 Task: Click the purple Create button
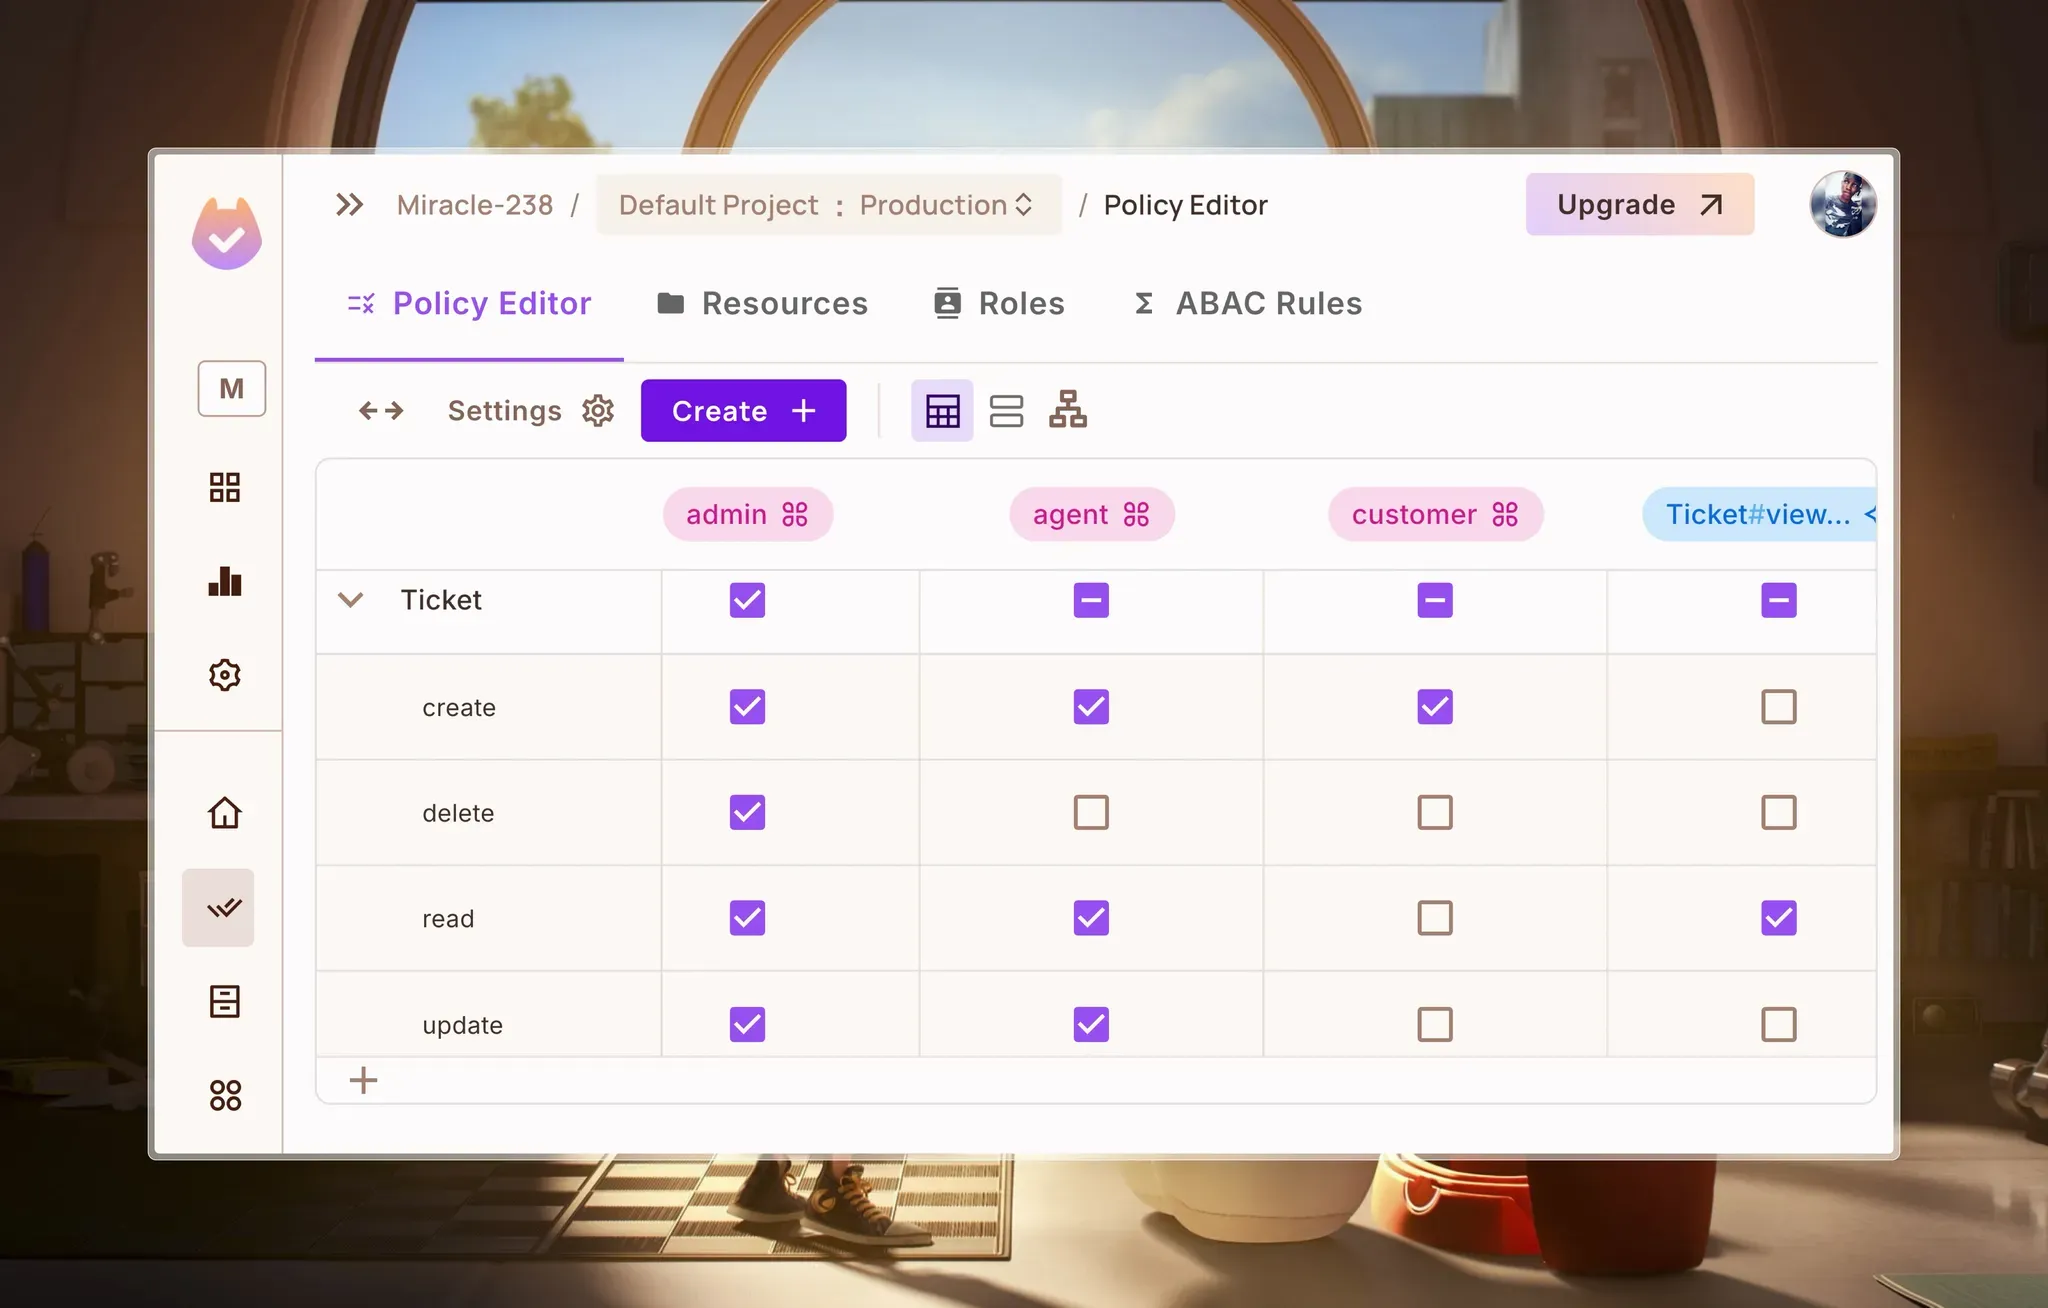tap(743, 410)
